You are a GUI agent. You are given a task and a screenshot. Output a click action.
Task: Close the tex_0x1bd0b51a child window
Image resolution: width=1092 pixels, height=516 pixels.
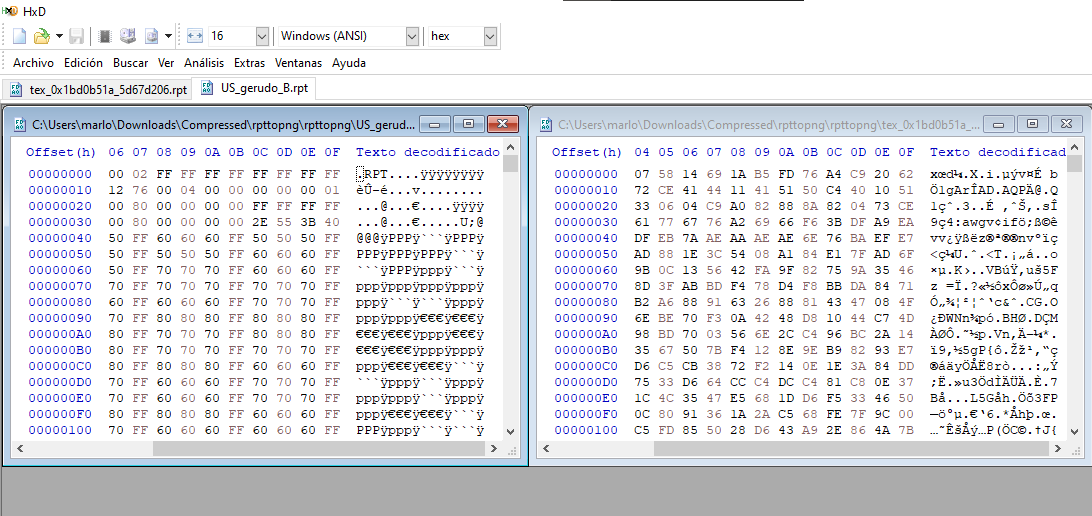[x=1066, y=124]
